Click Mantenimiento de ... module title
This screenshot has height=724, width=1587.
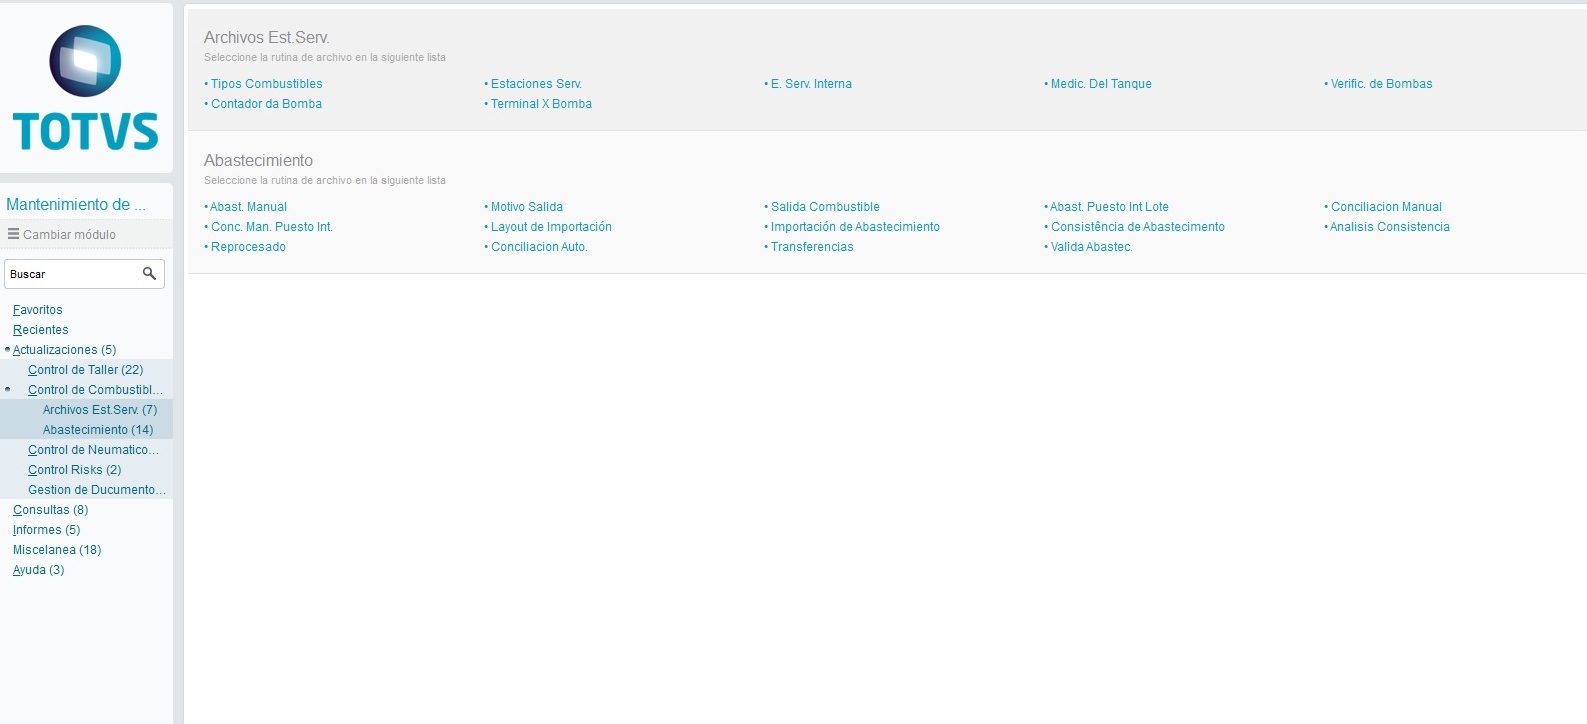76,204
